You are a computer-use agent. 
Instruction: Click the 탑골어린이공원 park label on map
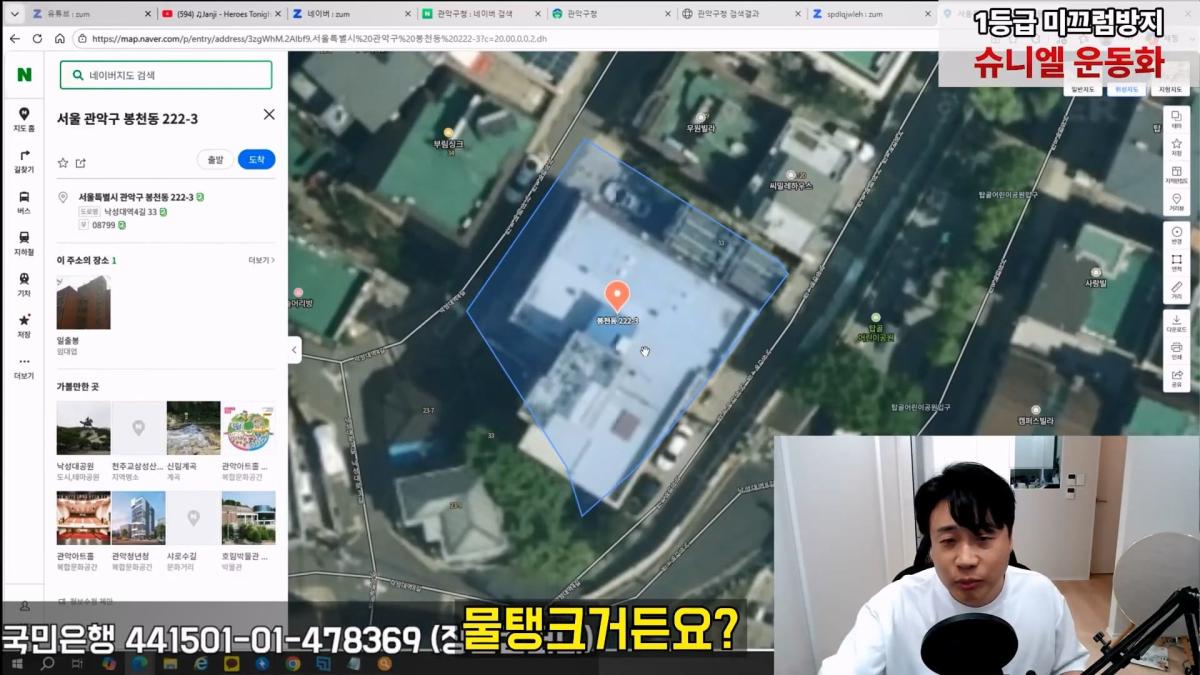tap(875, 332)
